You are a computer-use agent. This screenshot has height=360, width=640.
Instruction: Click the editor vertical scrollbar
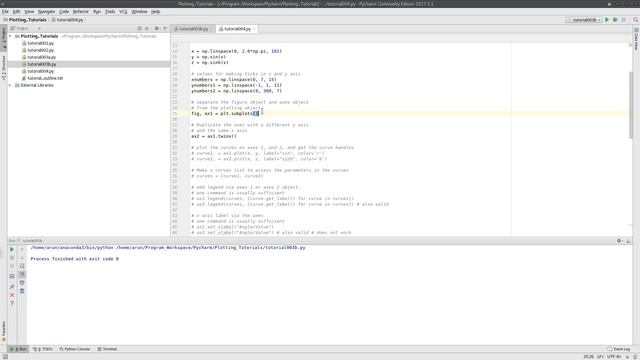631,105
